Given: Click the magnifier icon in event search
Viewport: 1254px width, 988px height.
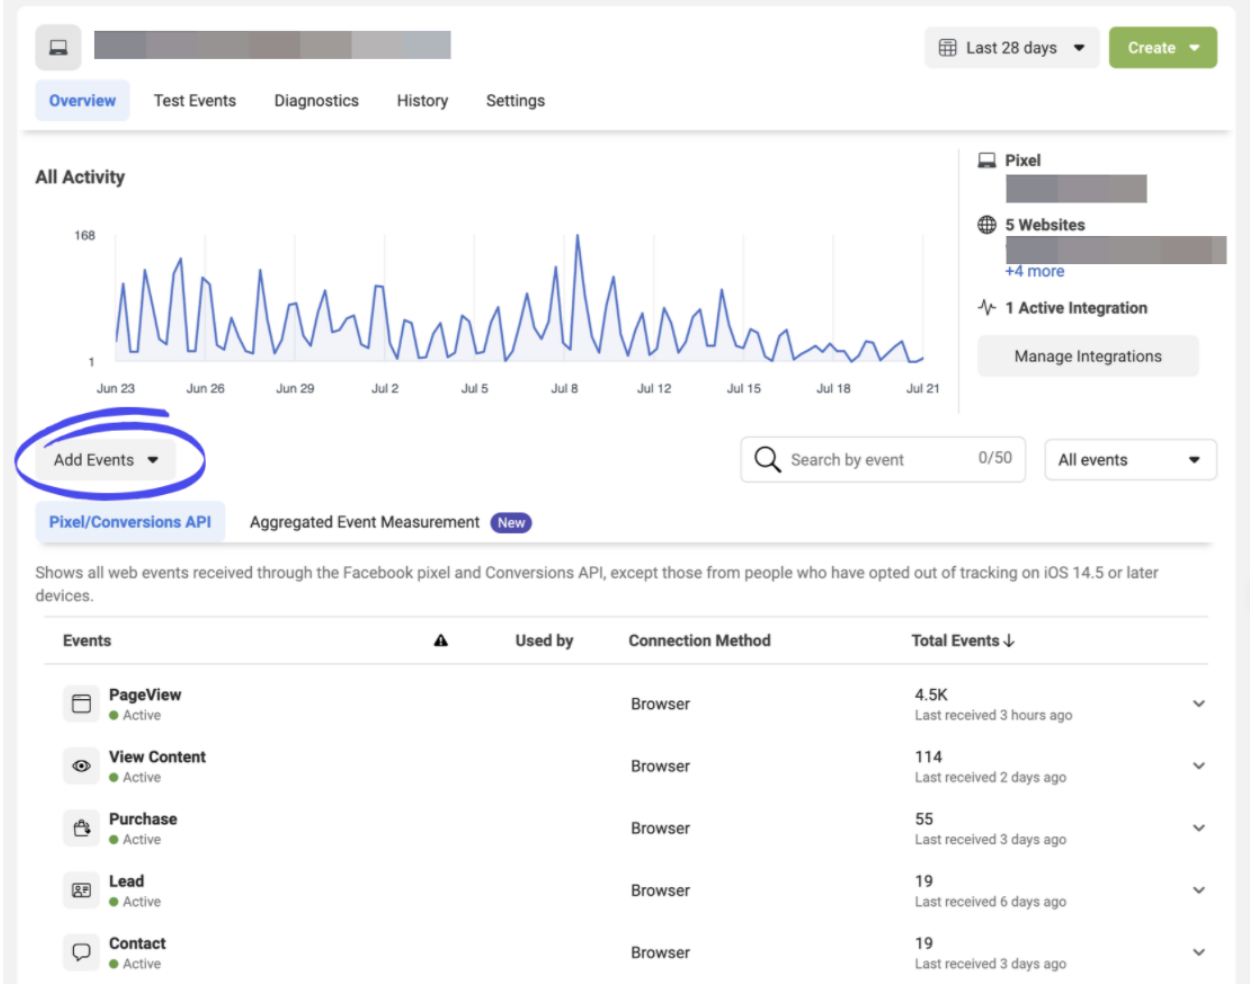Looking at the screenshot, I should [767, 459].
